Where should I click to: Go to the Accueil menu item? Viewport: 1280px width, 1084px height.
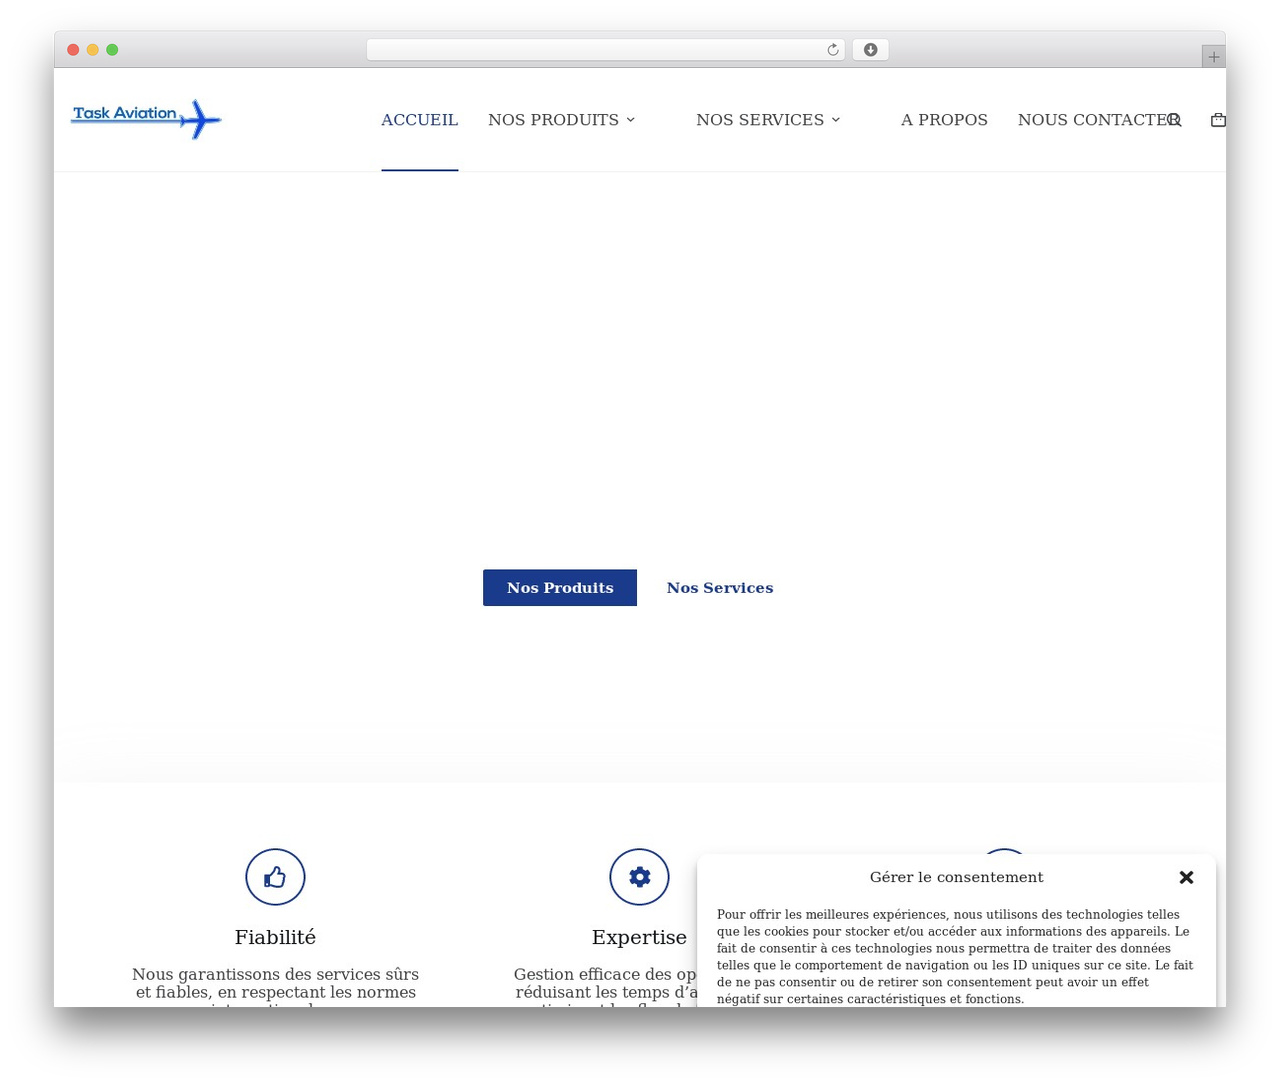point(419,120)
